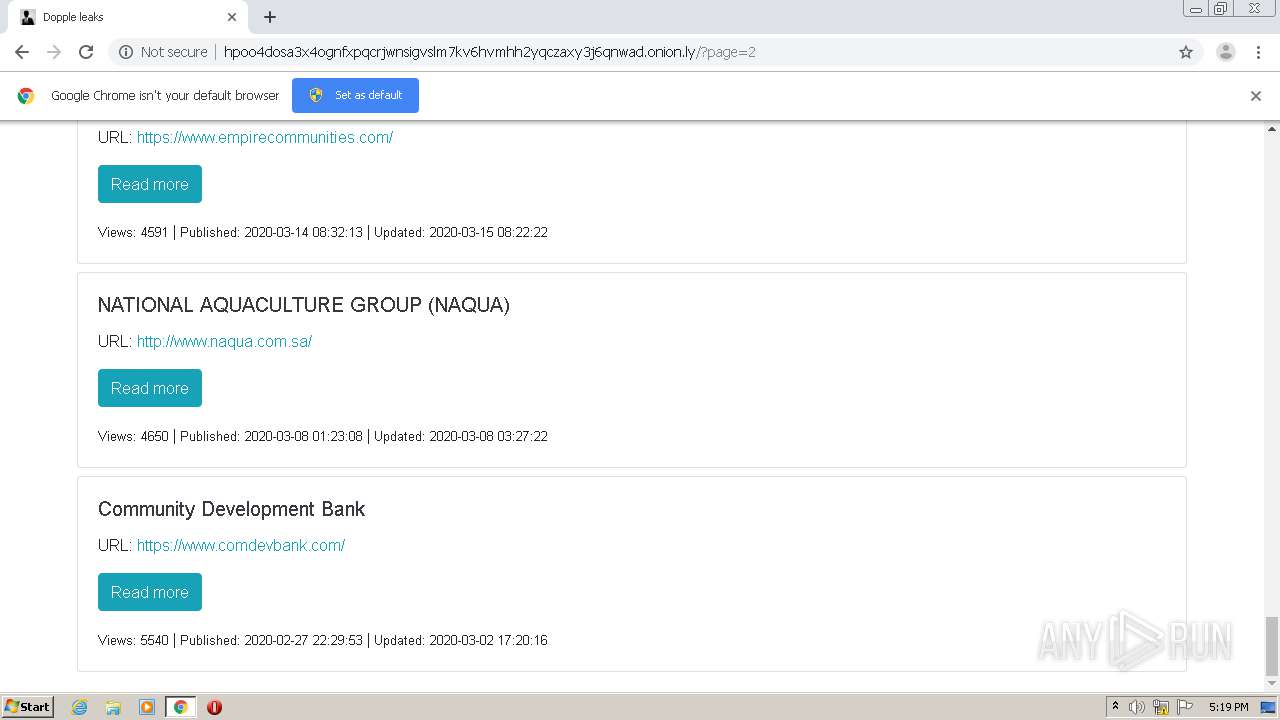Switch to the Chrome taskbar button
The height and width of the screenshot is (720, 1280).
(180, 707)
